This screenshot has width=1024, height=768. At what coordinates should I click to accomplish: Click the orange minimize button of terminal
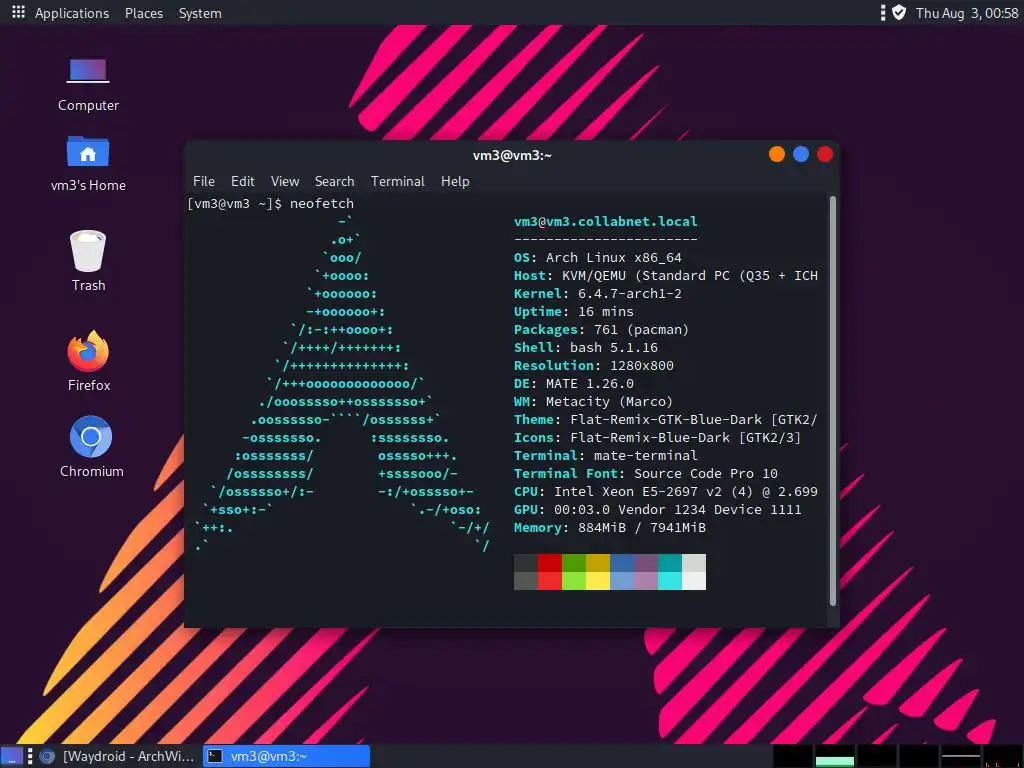[776, 154]
